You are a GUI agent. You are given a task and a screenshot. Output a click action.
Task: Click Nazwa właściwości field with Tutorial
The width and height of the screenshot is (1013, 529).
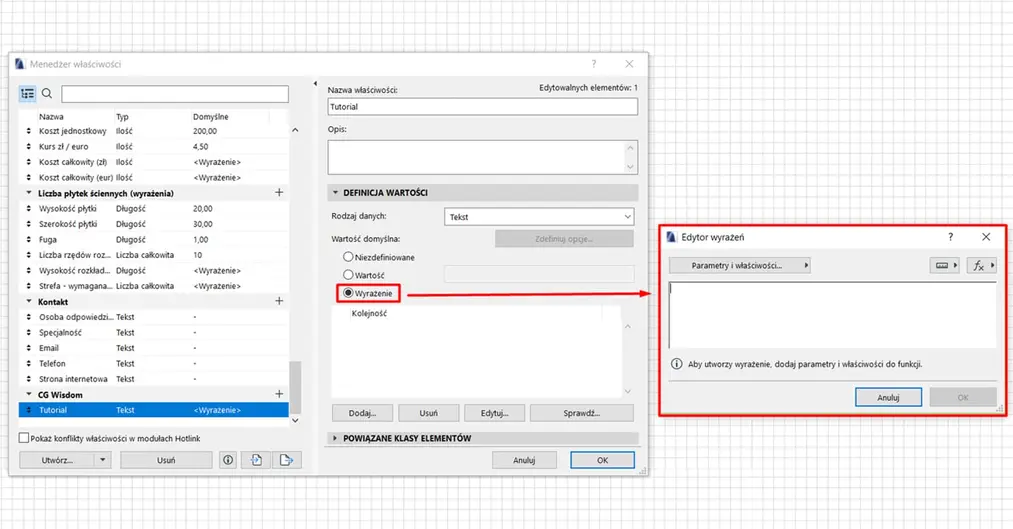[483, 107]
